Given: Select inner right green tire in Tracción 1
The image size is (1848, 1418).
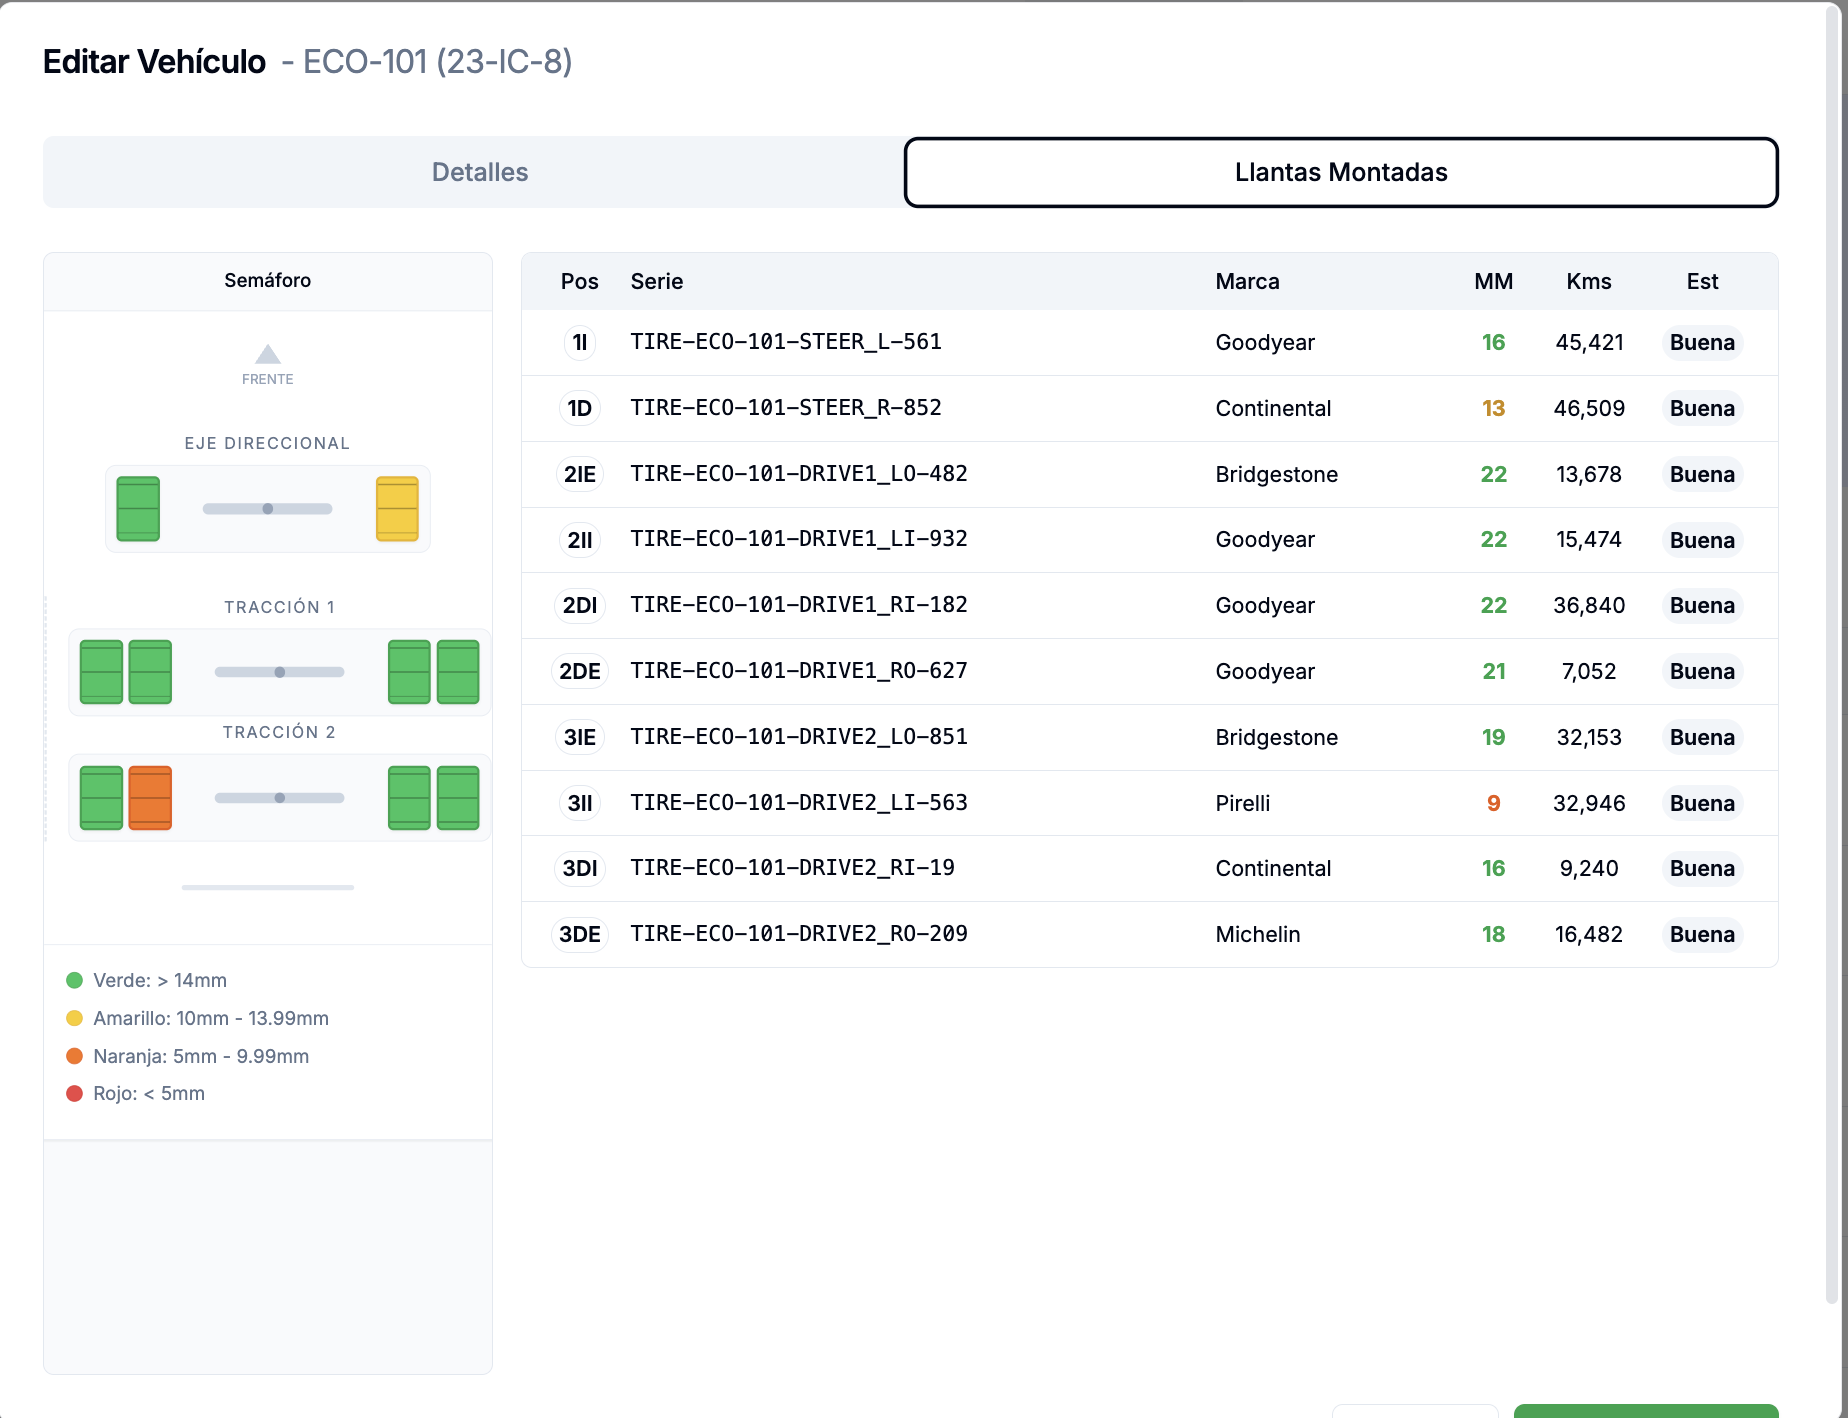Looking at the screenshot, I should coord(409,672).
